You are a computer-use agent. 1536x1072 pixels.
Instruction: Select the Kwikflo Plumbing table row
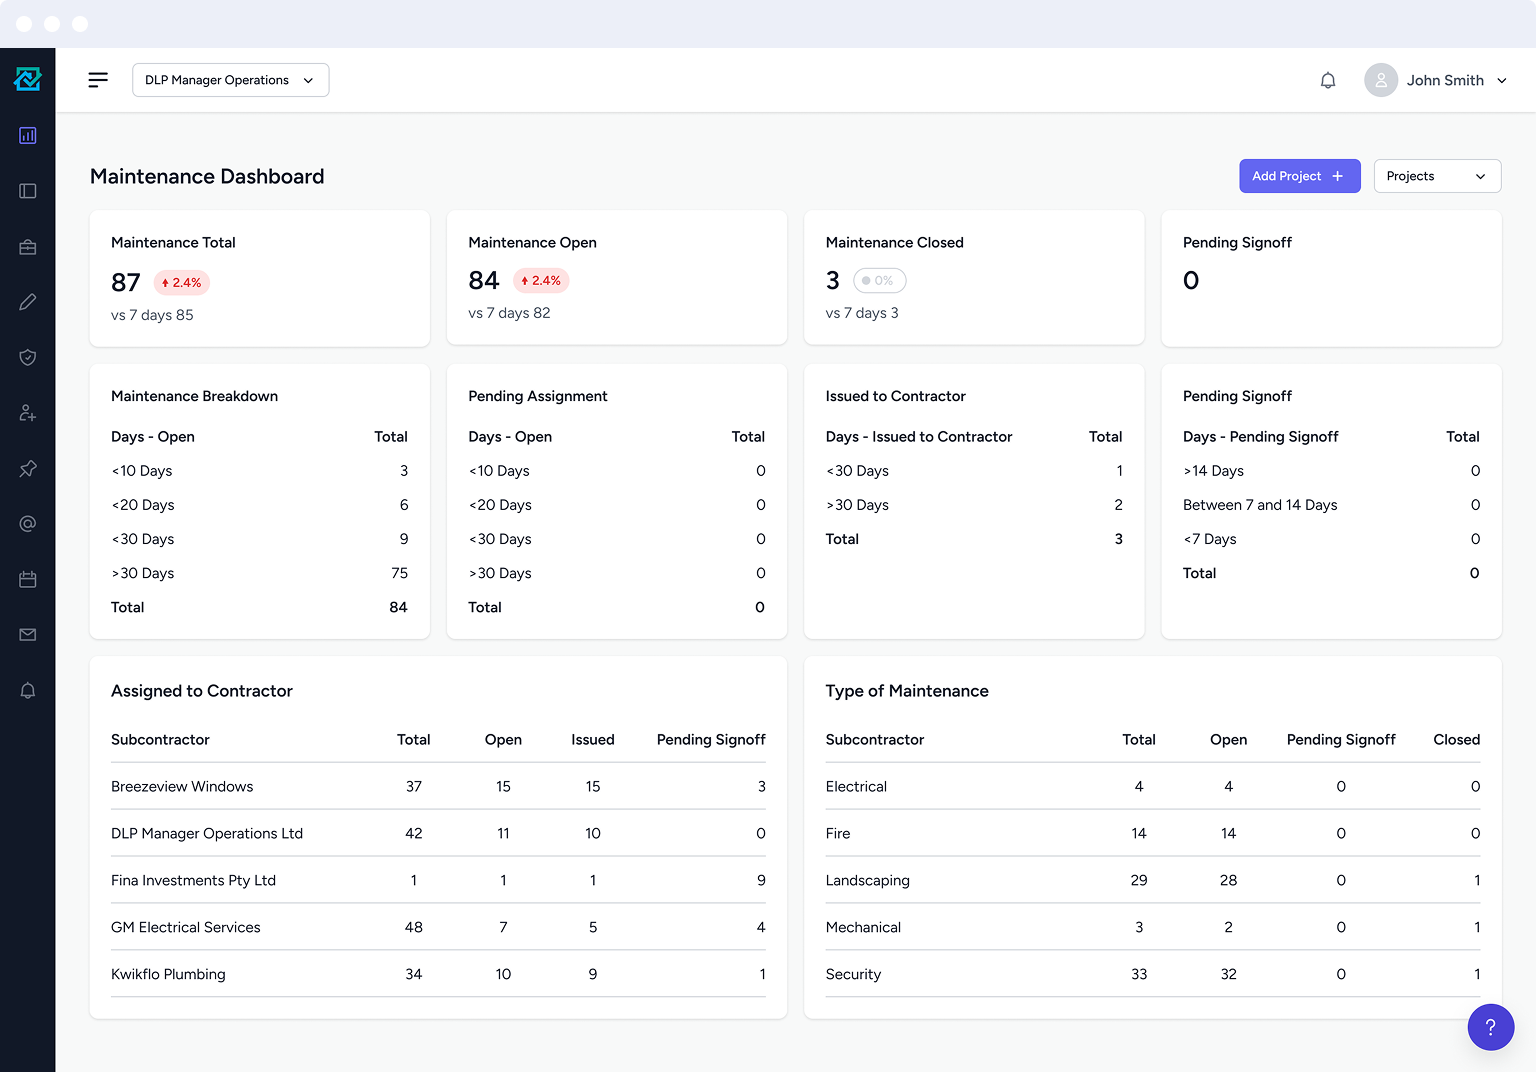pos(438,974)
